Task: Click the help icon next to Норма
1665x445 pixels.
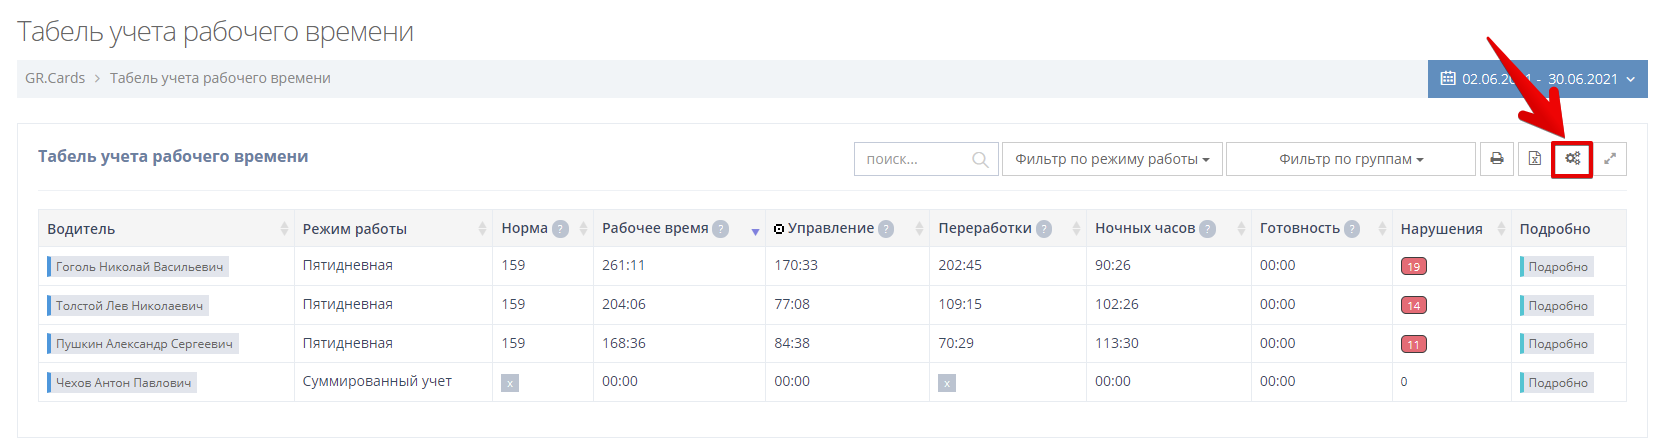Action: (x=560, y=229)
